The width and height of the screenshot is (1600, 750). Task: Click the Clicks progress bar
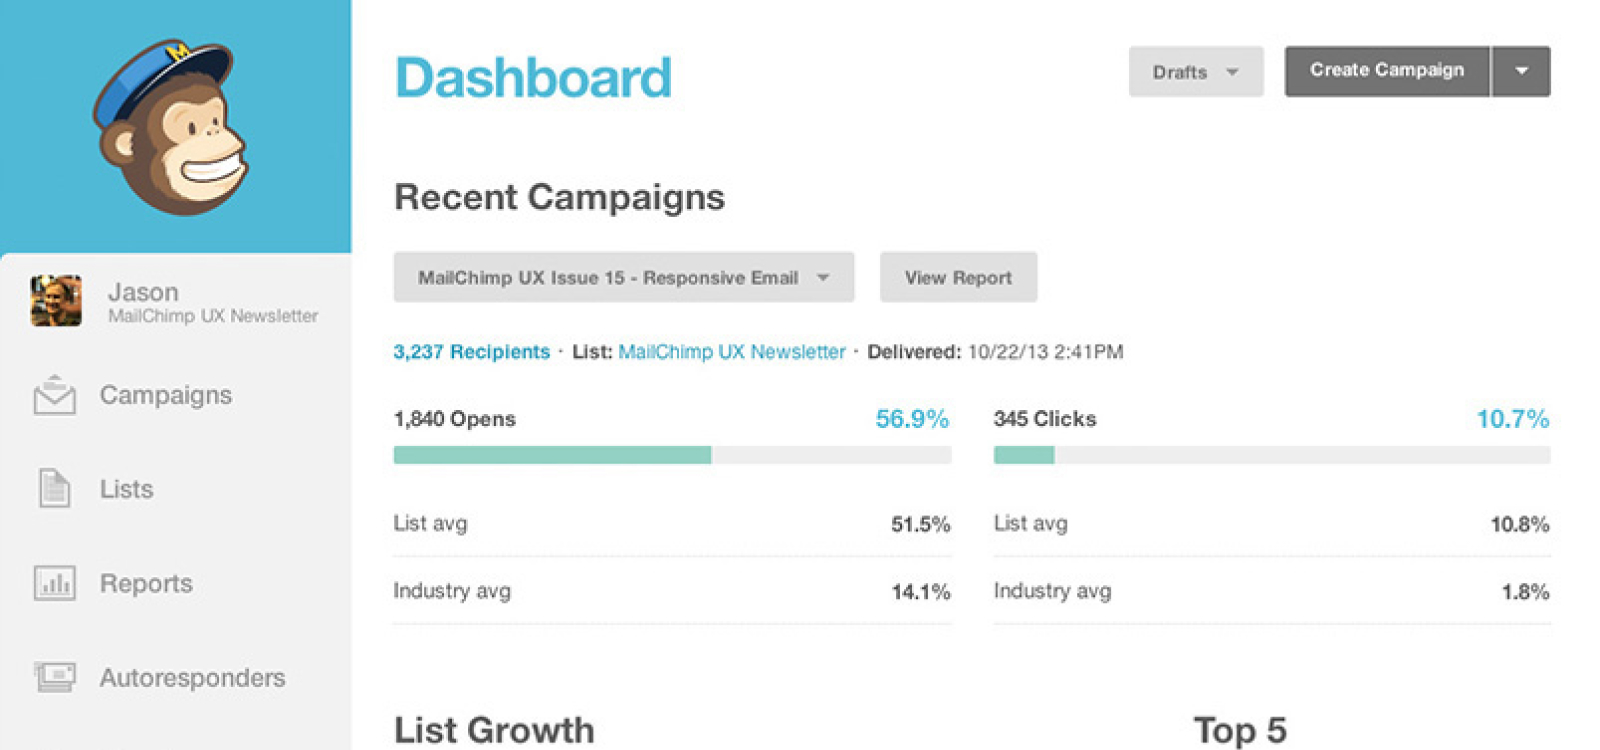coord(1271,455)
